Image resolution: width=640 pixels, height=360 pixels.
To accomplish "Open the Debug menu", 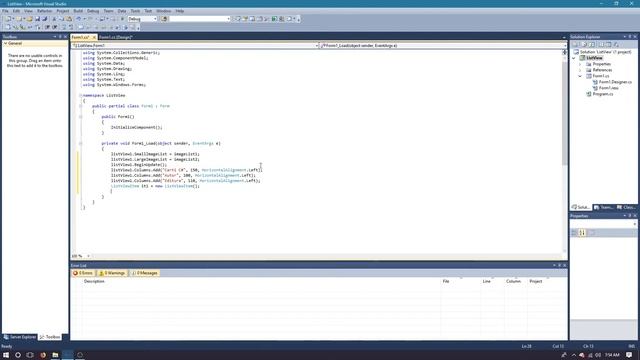I will [93, 11].
